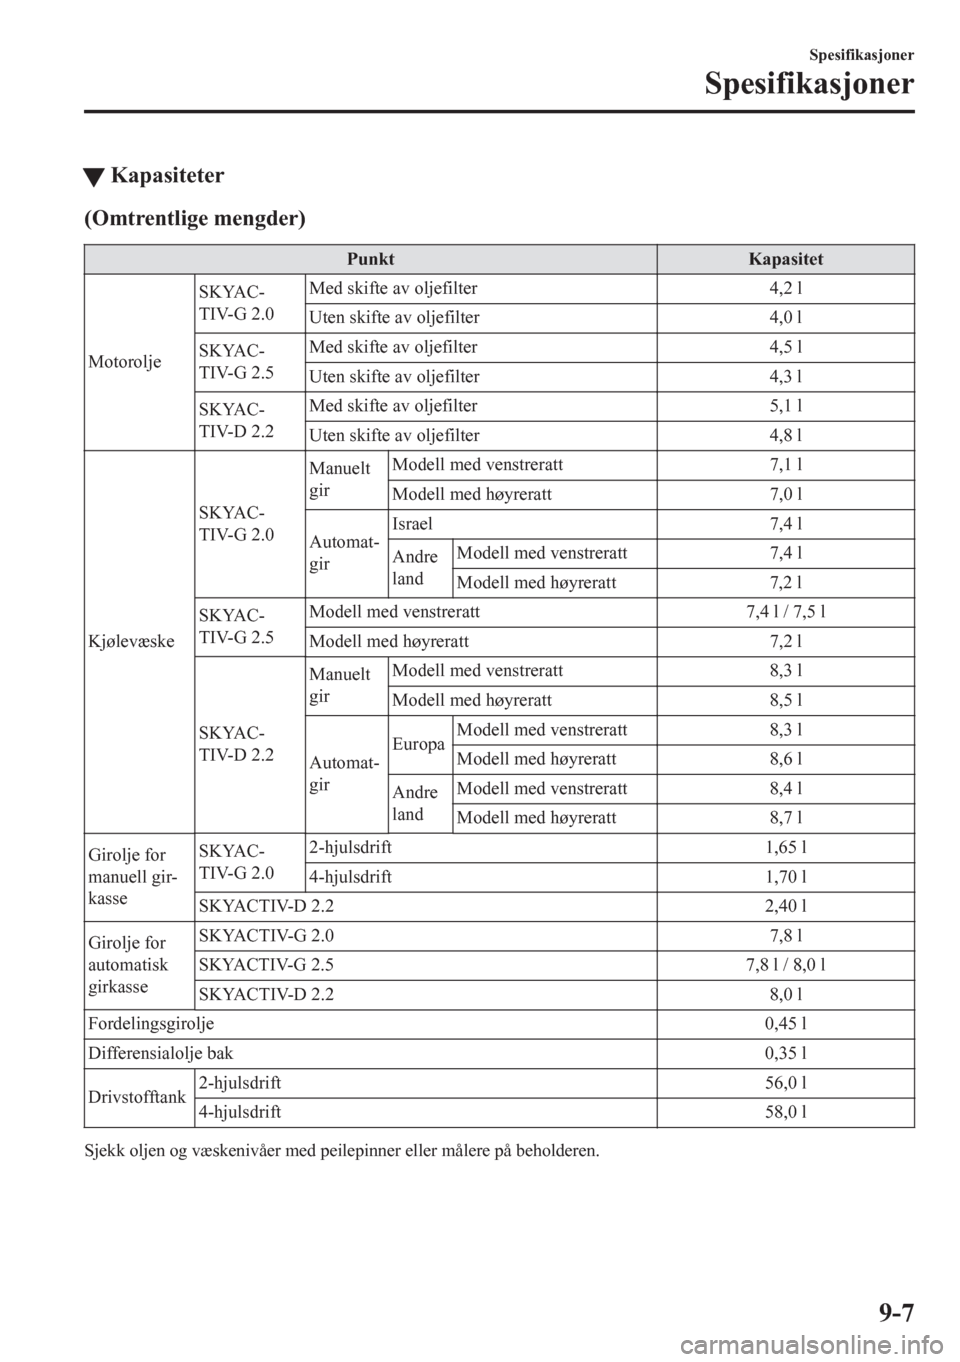Select '4-hjulsdrift' in the 58,0 l row
The height and width of the screenshot is (1362, 960).
point(240,1112)
